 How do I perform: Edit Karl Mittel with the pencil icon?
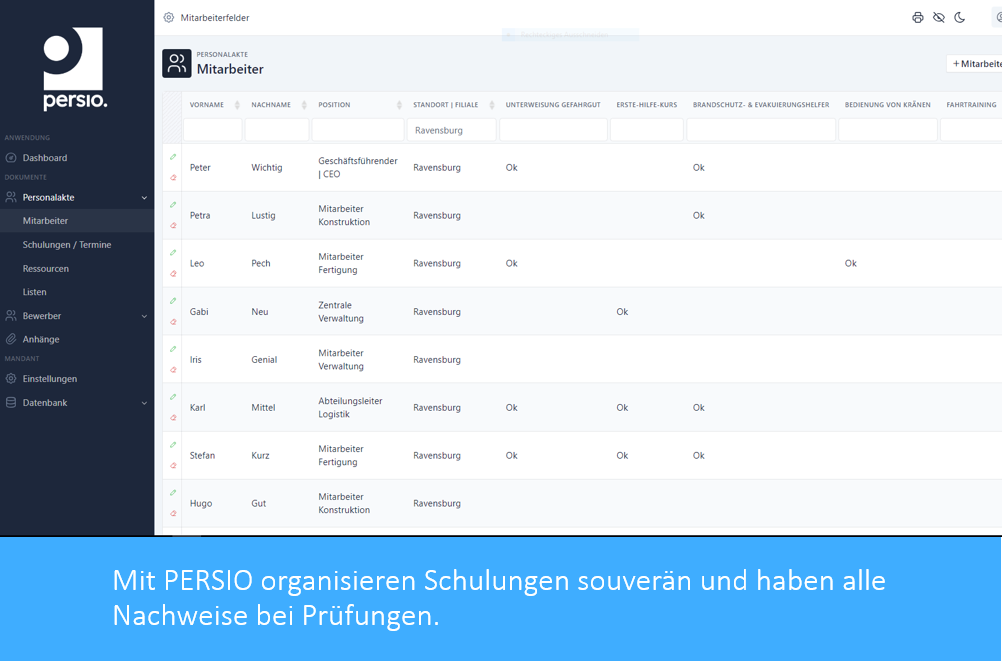point(173,397)
